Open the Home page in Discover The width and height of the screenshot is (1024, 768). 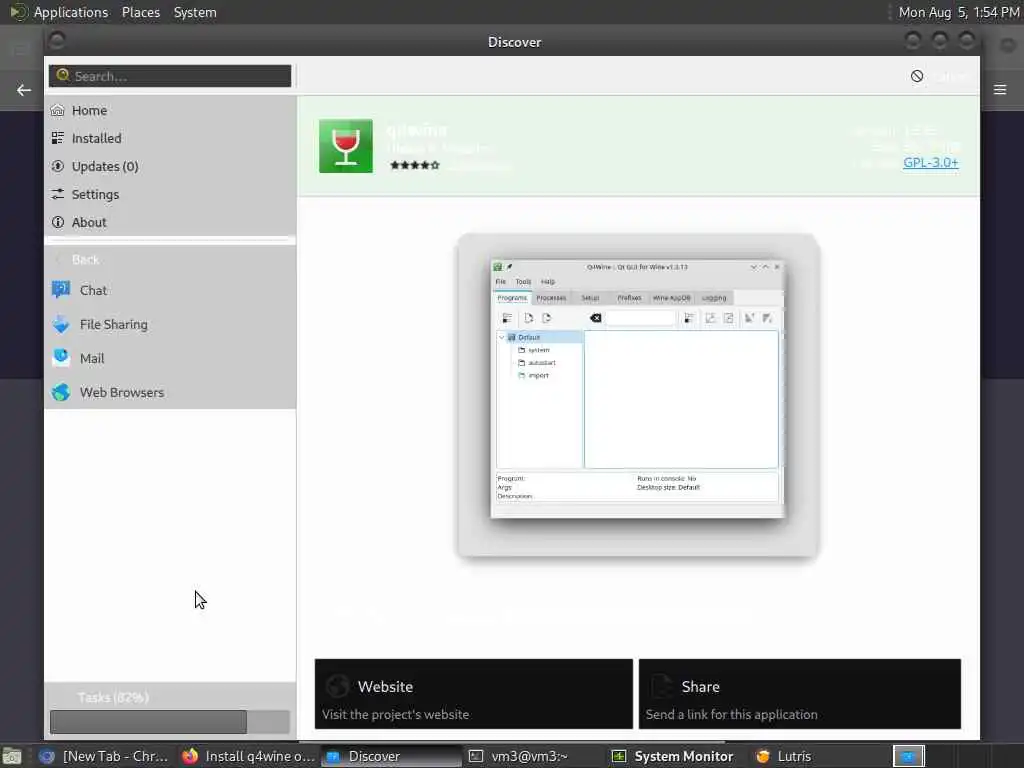(x=170, y=110)
